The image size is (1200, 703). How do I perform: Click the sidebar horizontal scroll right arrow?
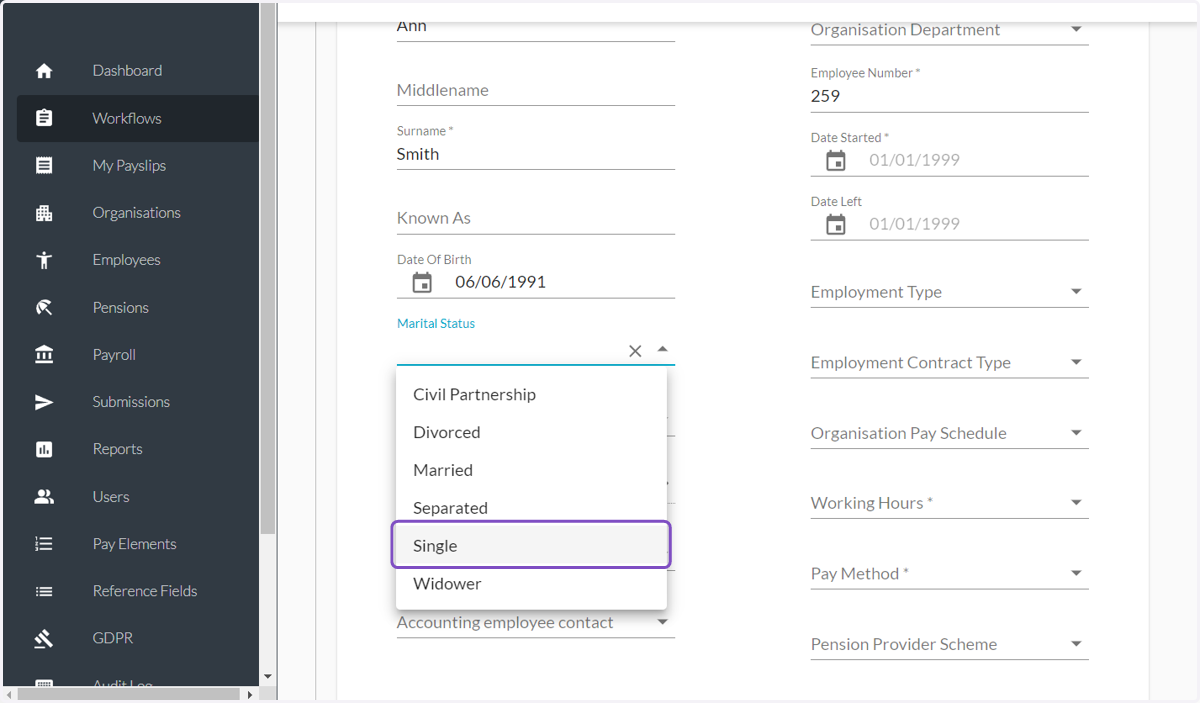pos(250,694)
